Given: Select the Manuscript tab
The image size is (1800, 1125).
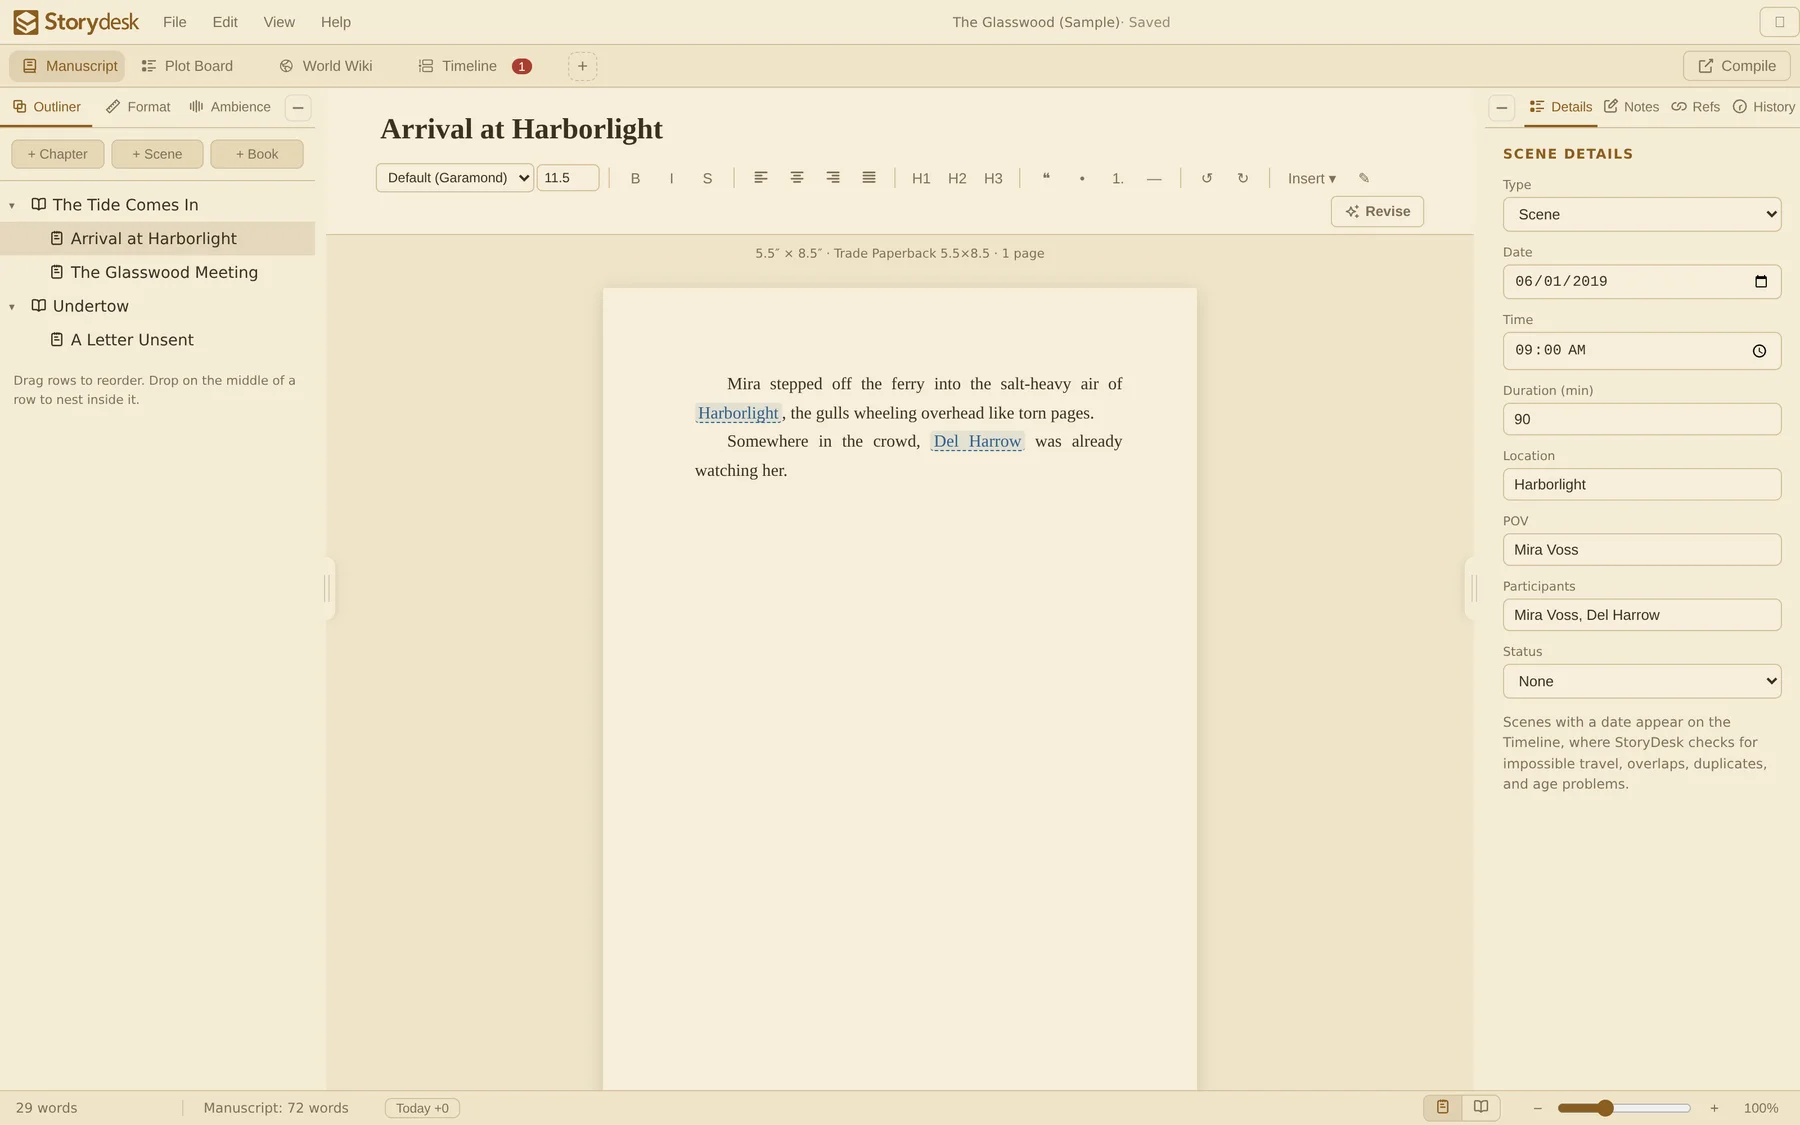Looking at the screenshot, I should point(69,66).
